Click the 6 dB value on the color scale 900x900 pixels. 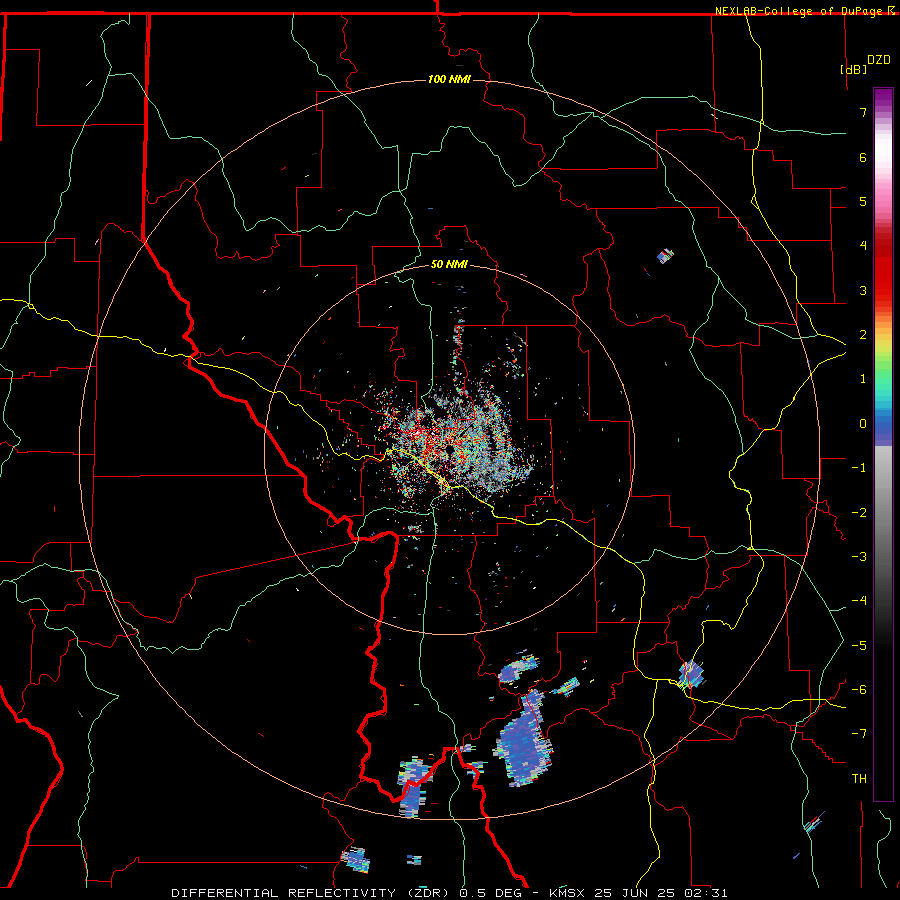pos(863,157)
